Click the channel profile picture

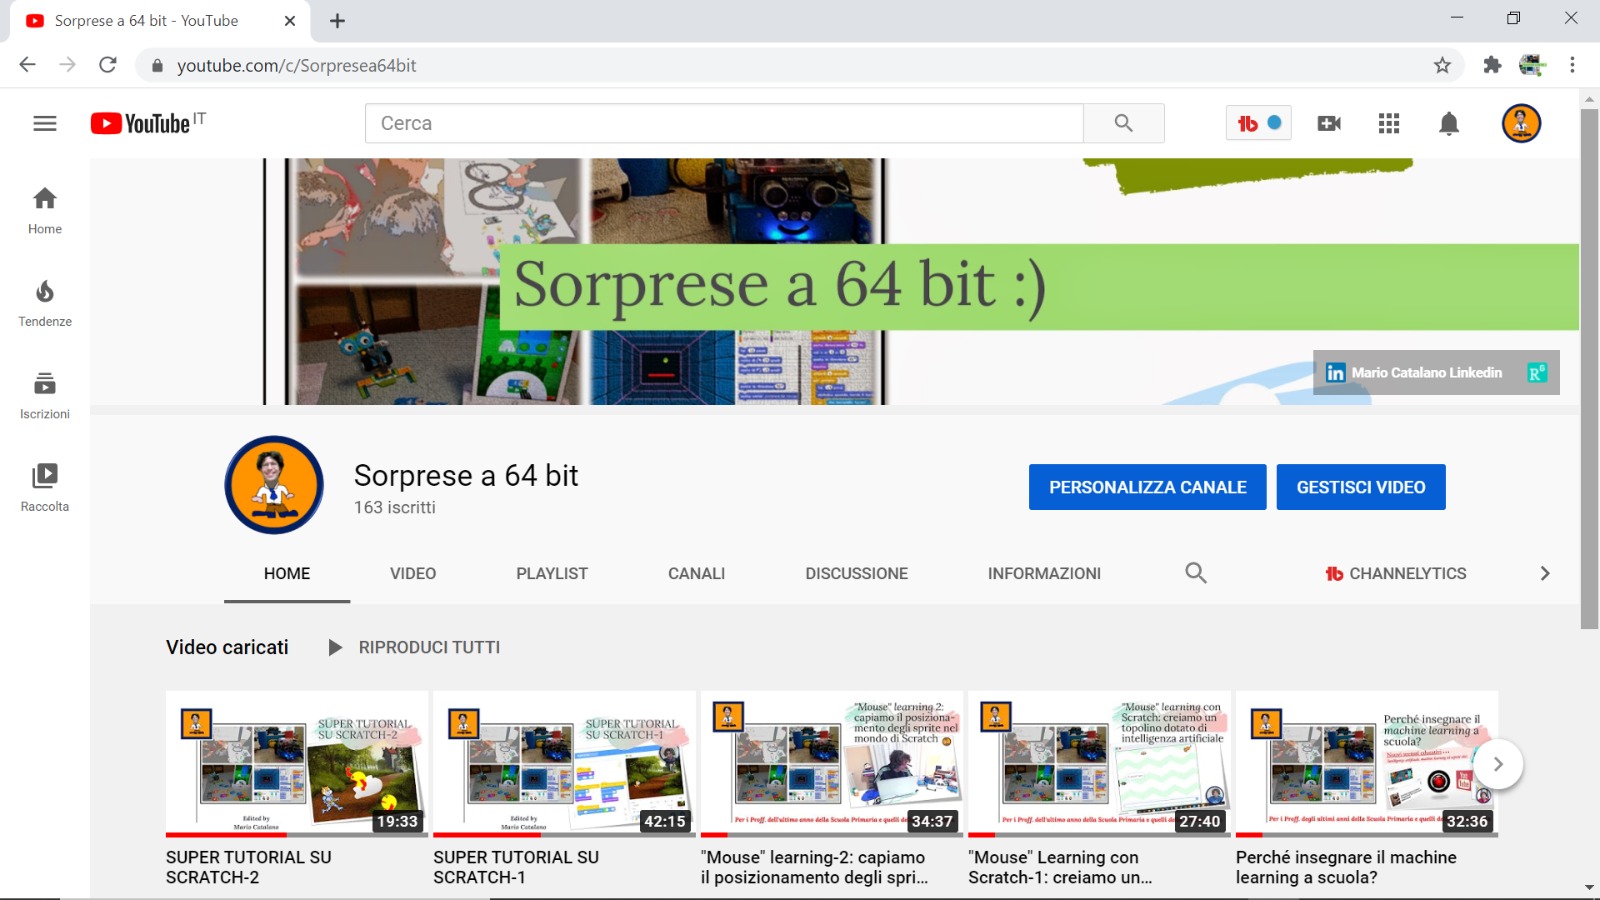[274, 485]
